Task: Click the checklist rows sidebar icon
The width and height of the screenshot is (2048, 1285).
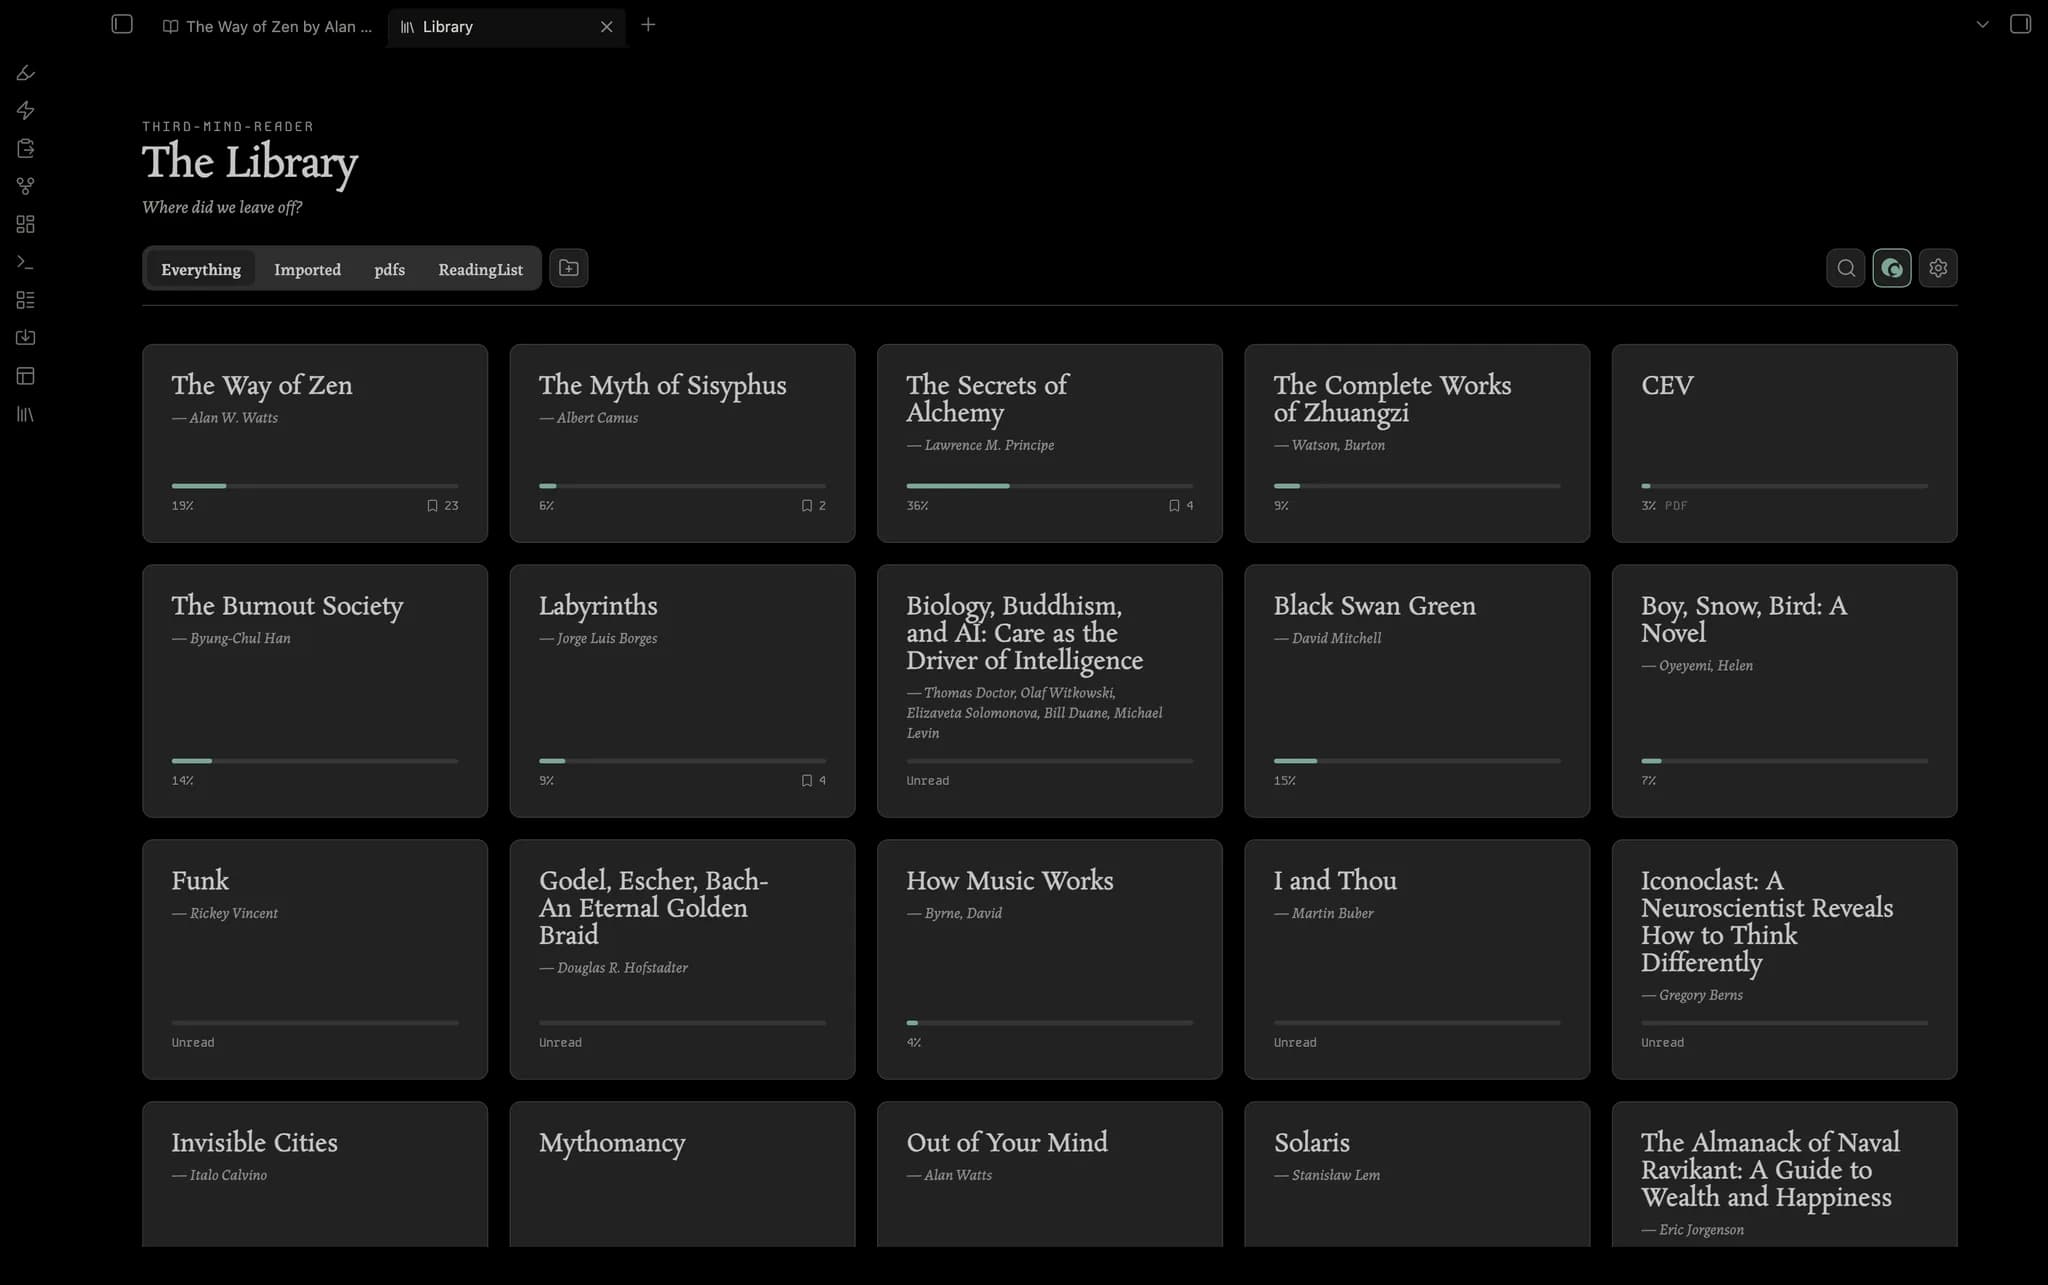Action: (x=26, y=300)
